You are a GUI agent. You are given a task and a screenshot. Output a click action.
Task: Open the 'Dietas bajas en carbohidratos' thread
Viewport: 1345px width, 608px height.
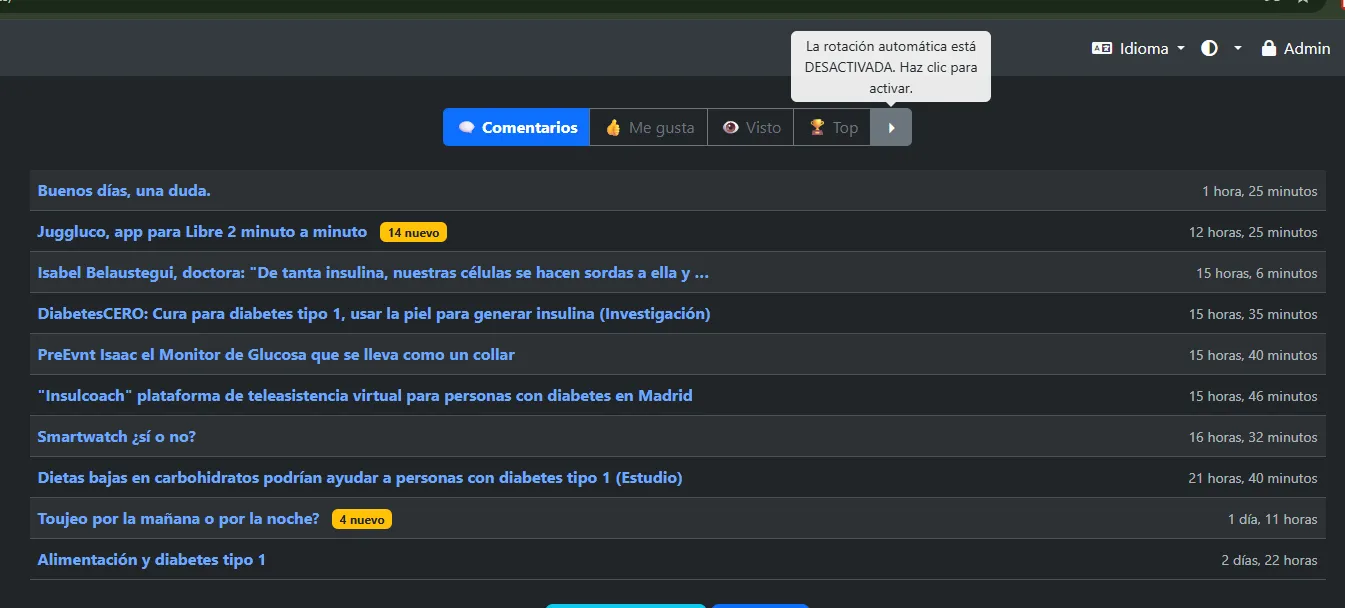tap(359, 477)
